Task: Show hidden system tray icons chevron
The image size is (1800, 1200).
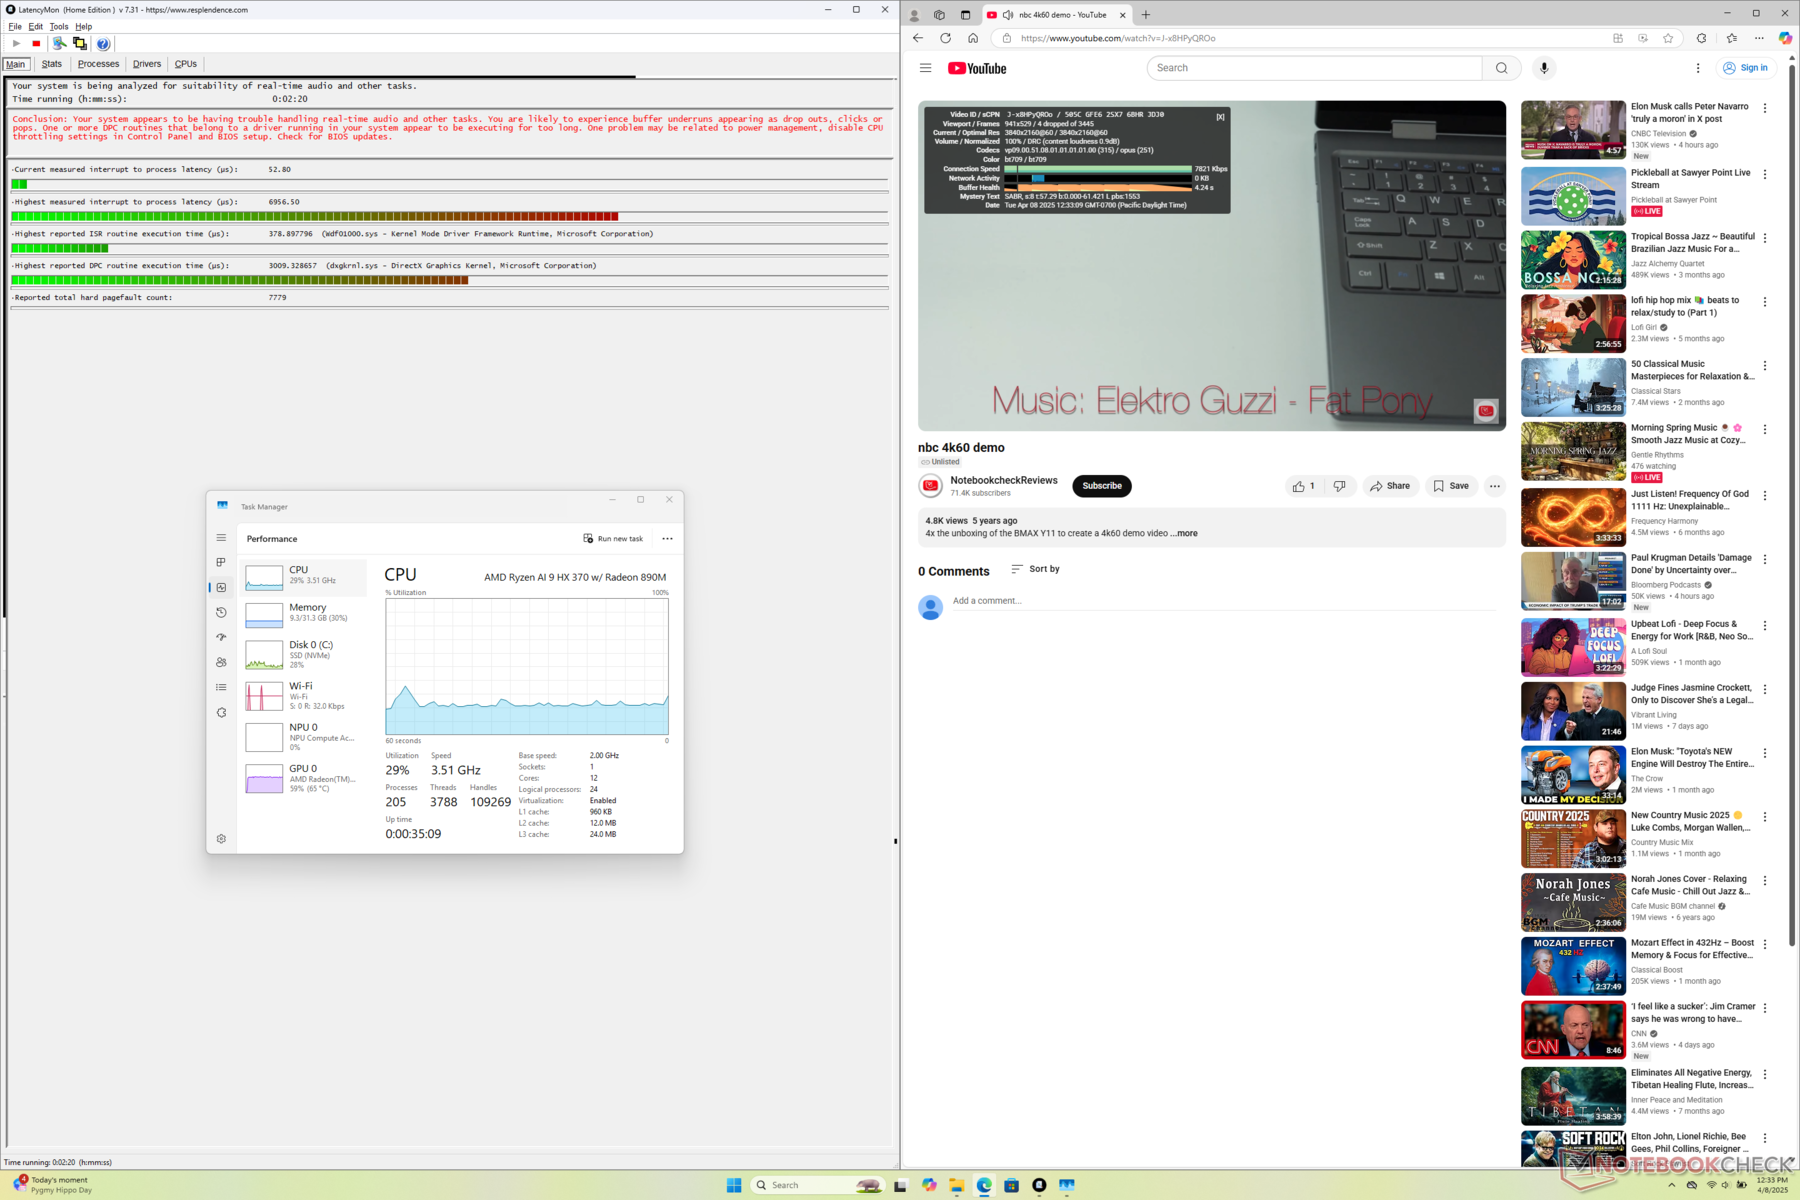Action: [1672, 1185]
